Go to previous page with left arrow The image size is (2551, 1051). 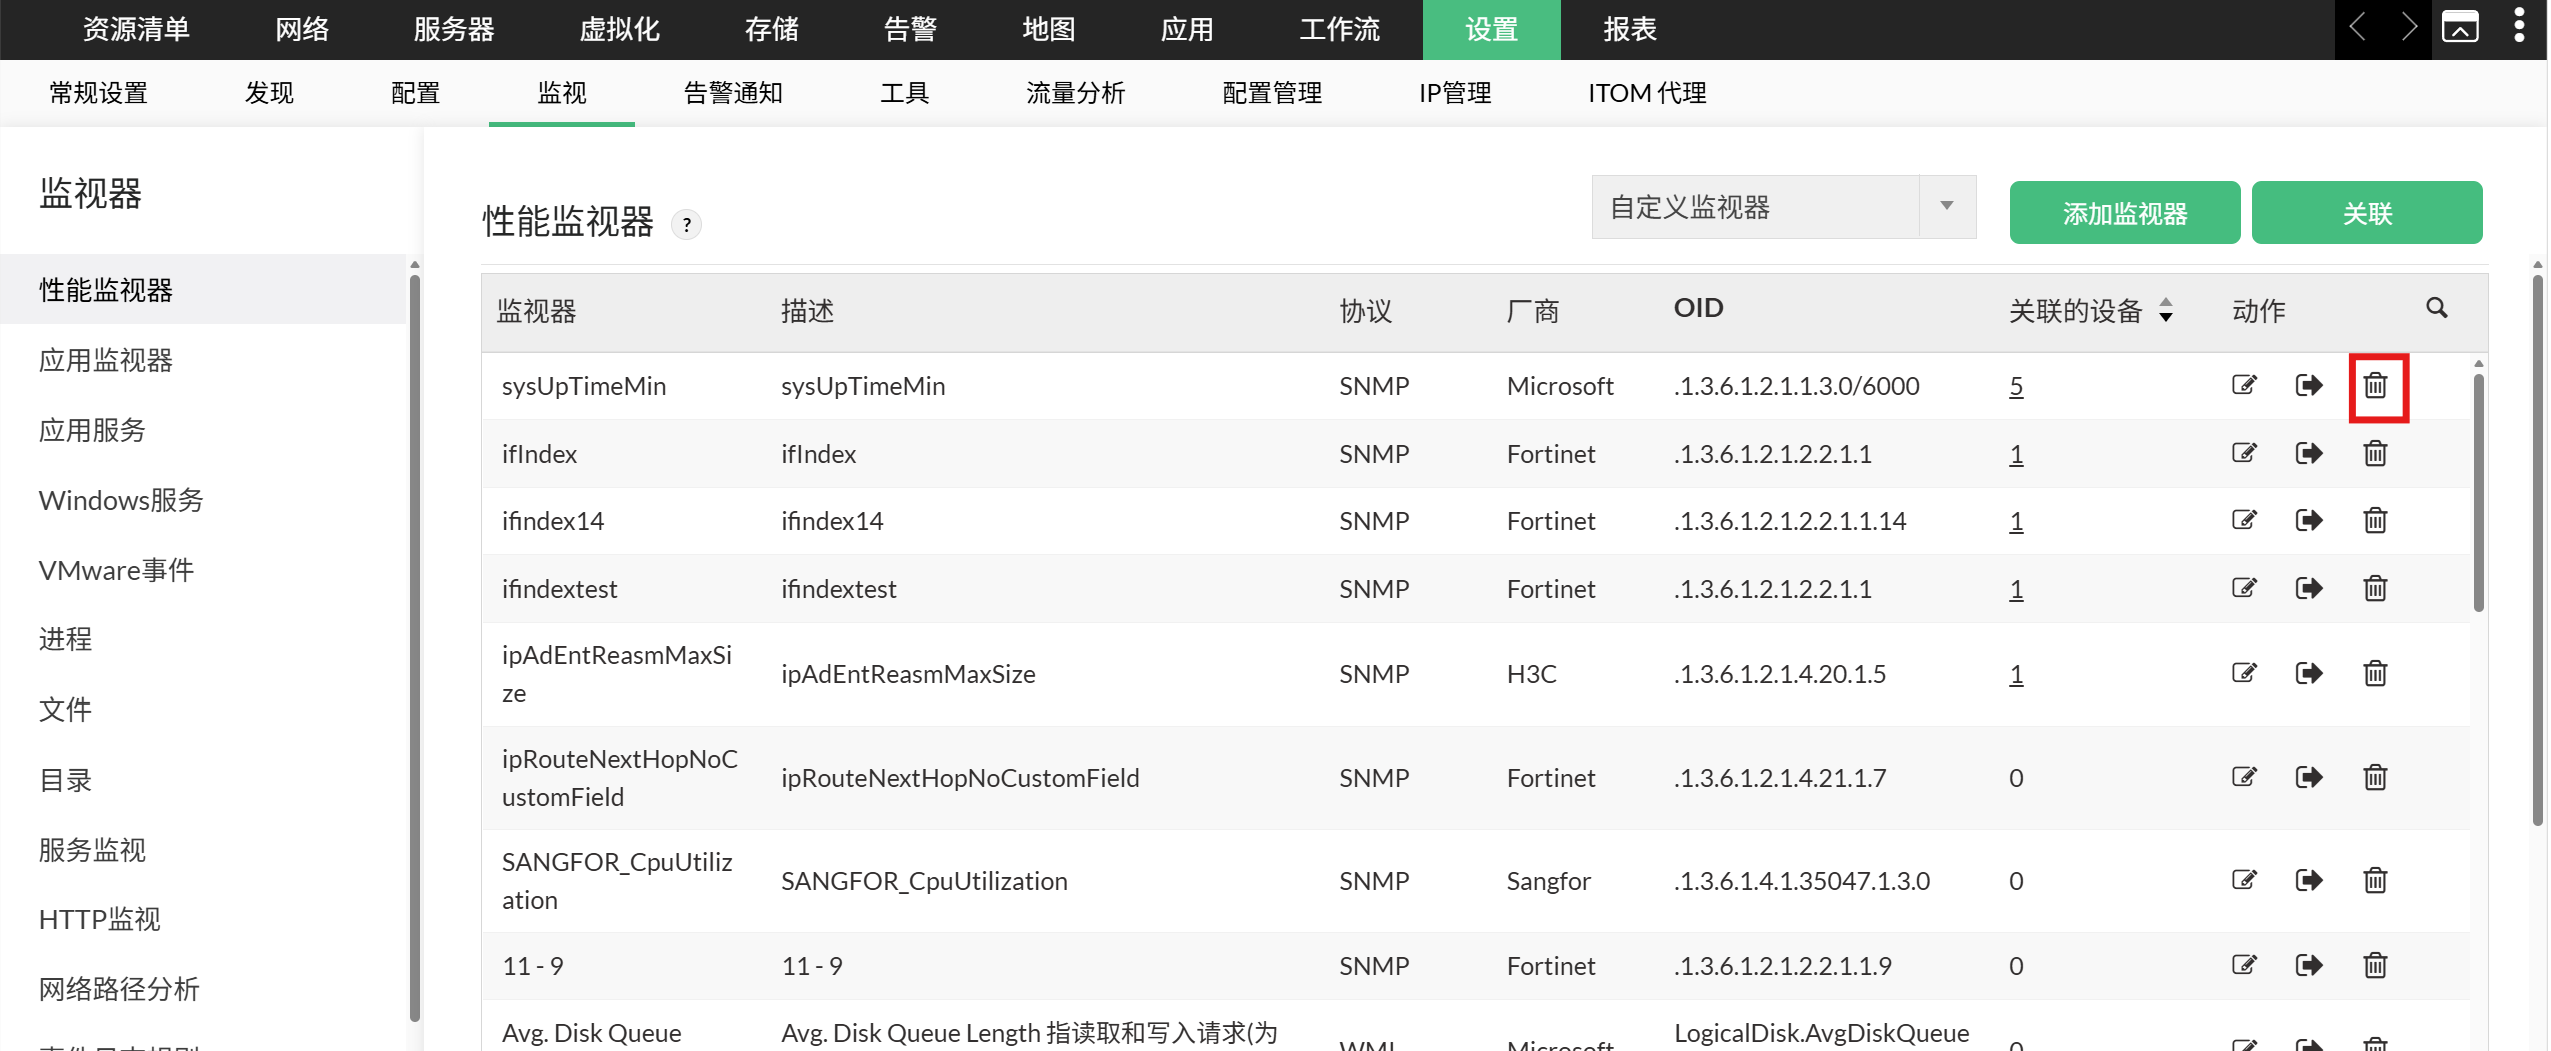[2357, 27]
